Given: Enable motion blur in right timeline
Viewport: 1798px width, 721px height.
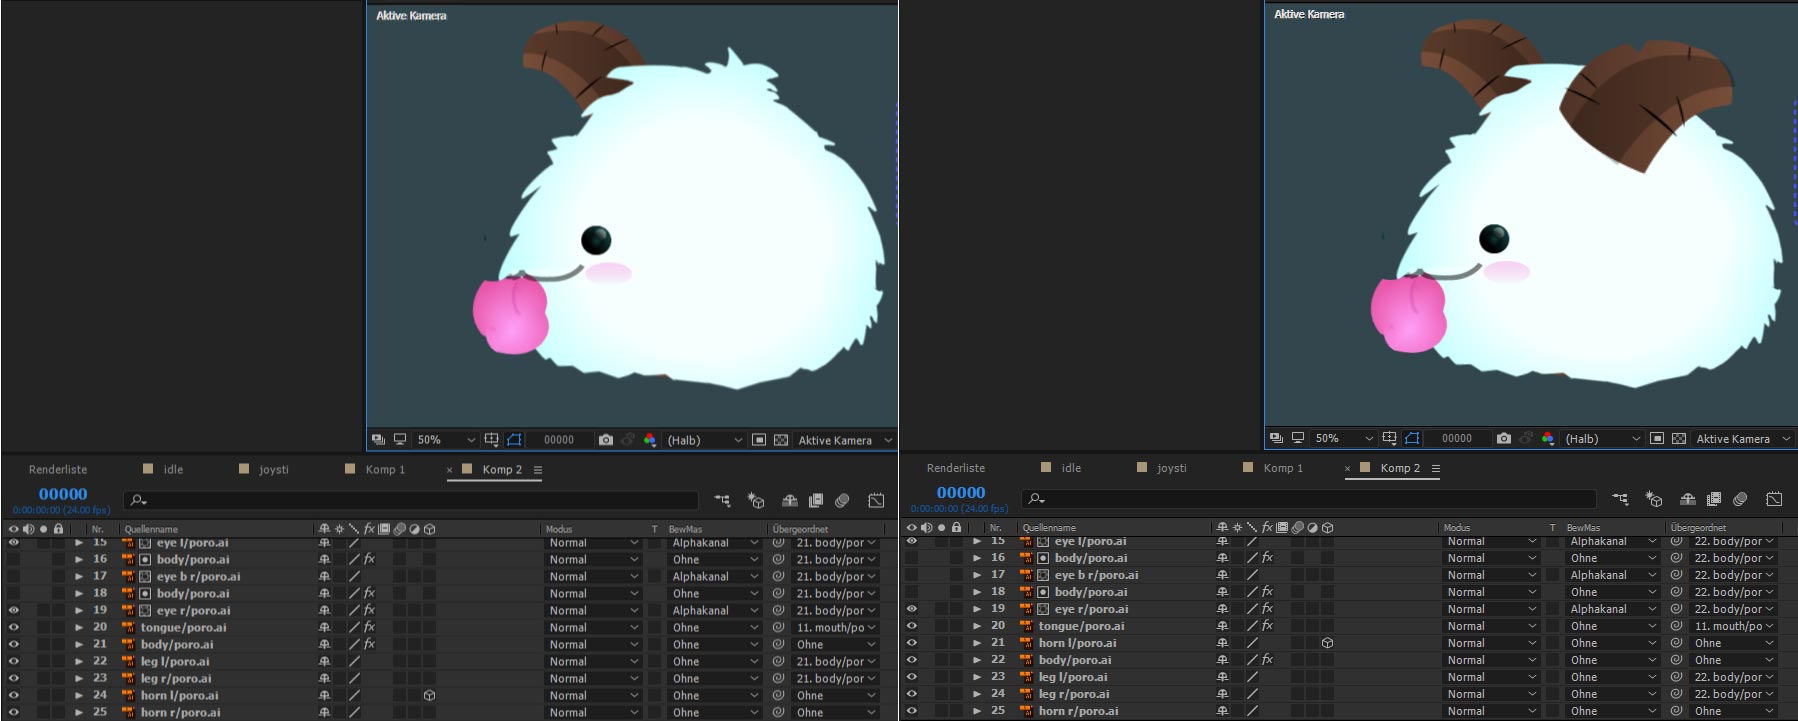Looking at the screenshot, I should [x=1740, y=499].
